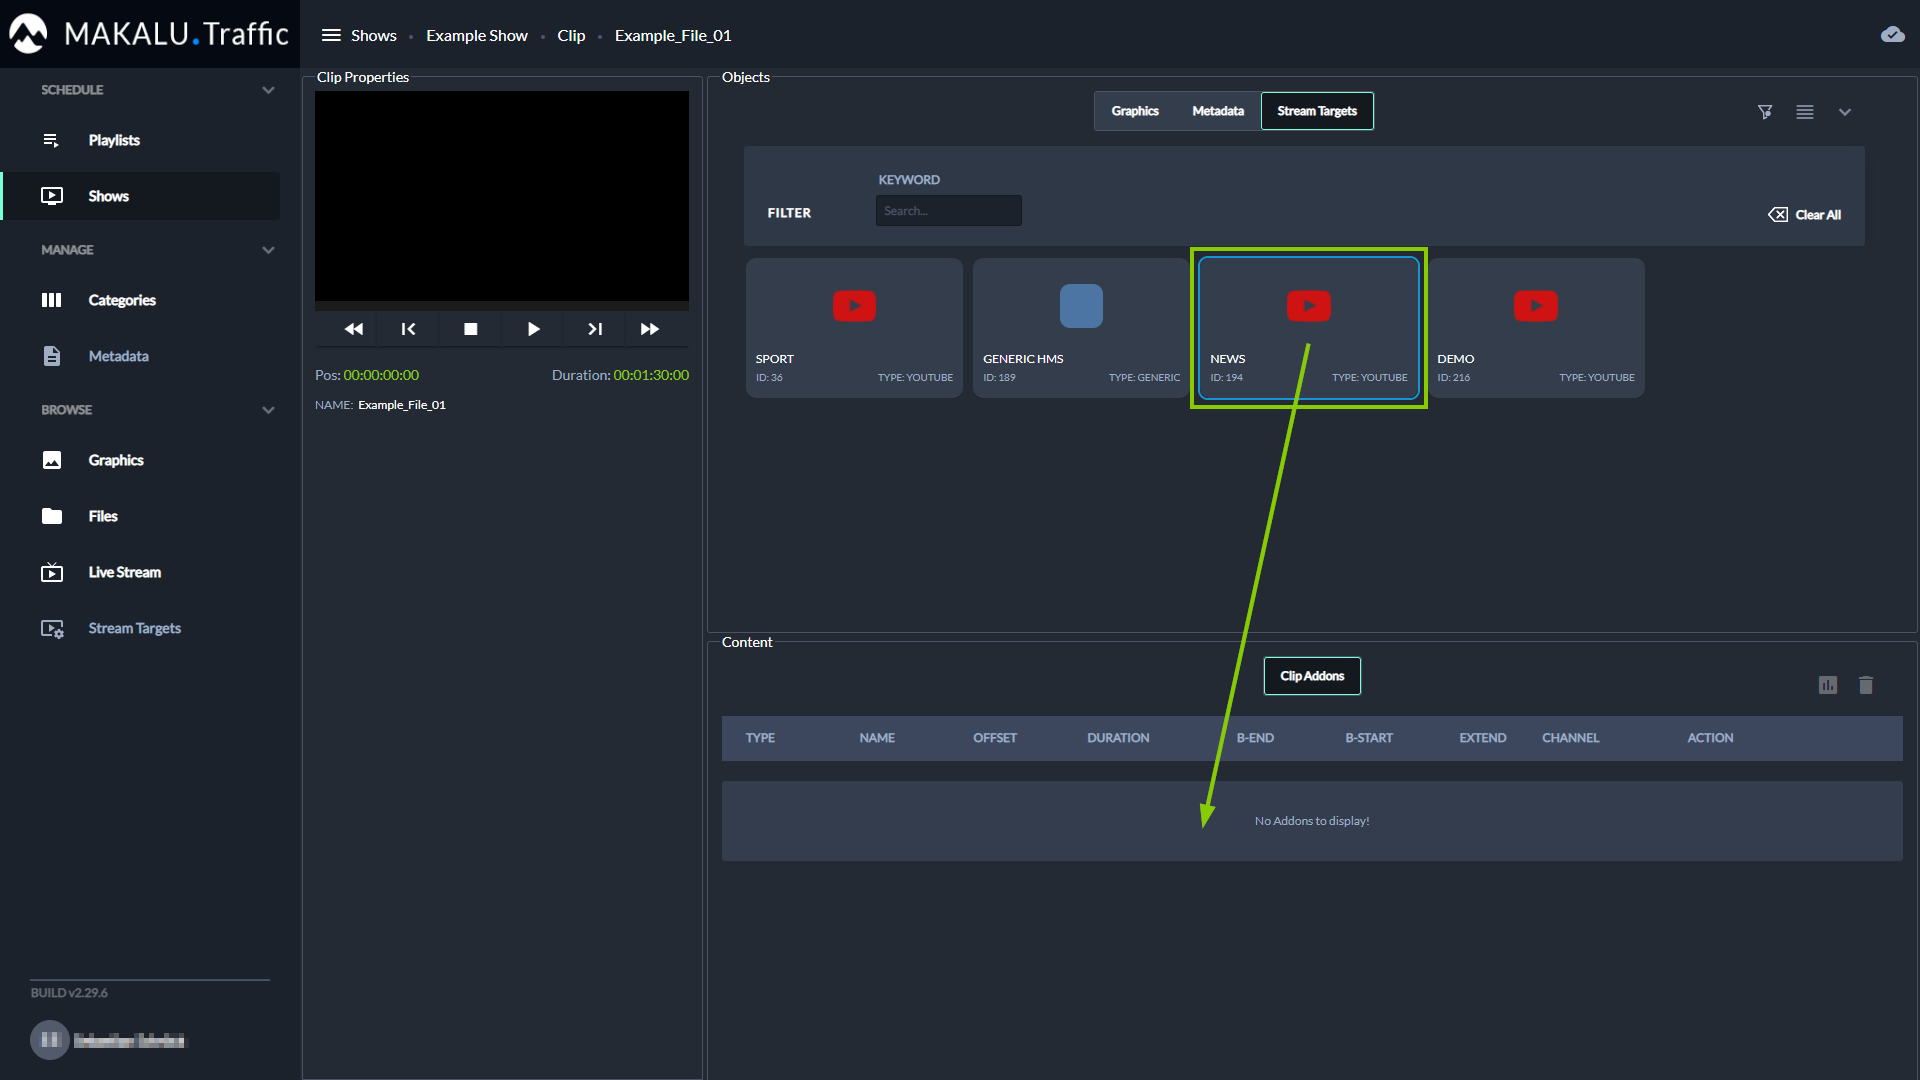Image resolution: width=1920 pixels, height=1080 pixels.
Task: Click the B-END column header
Action: point(1255,738)
